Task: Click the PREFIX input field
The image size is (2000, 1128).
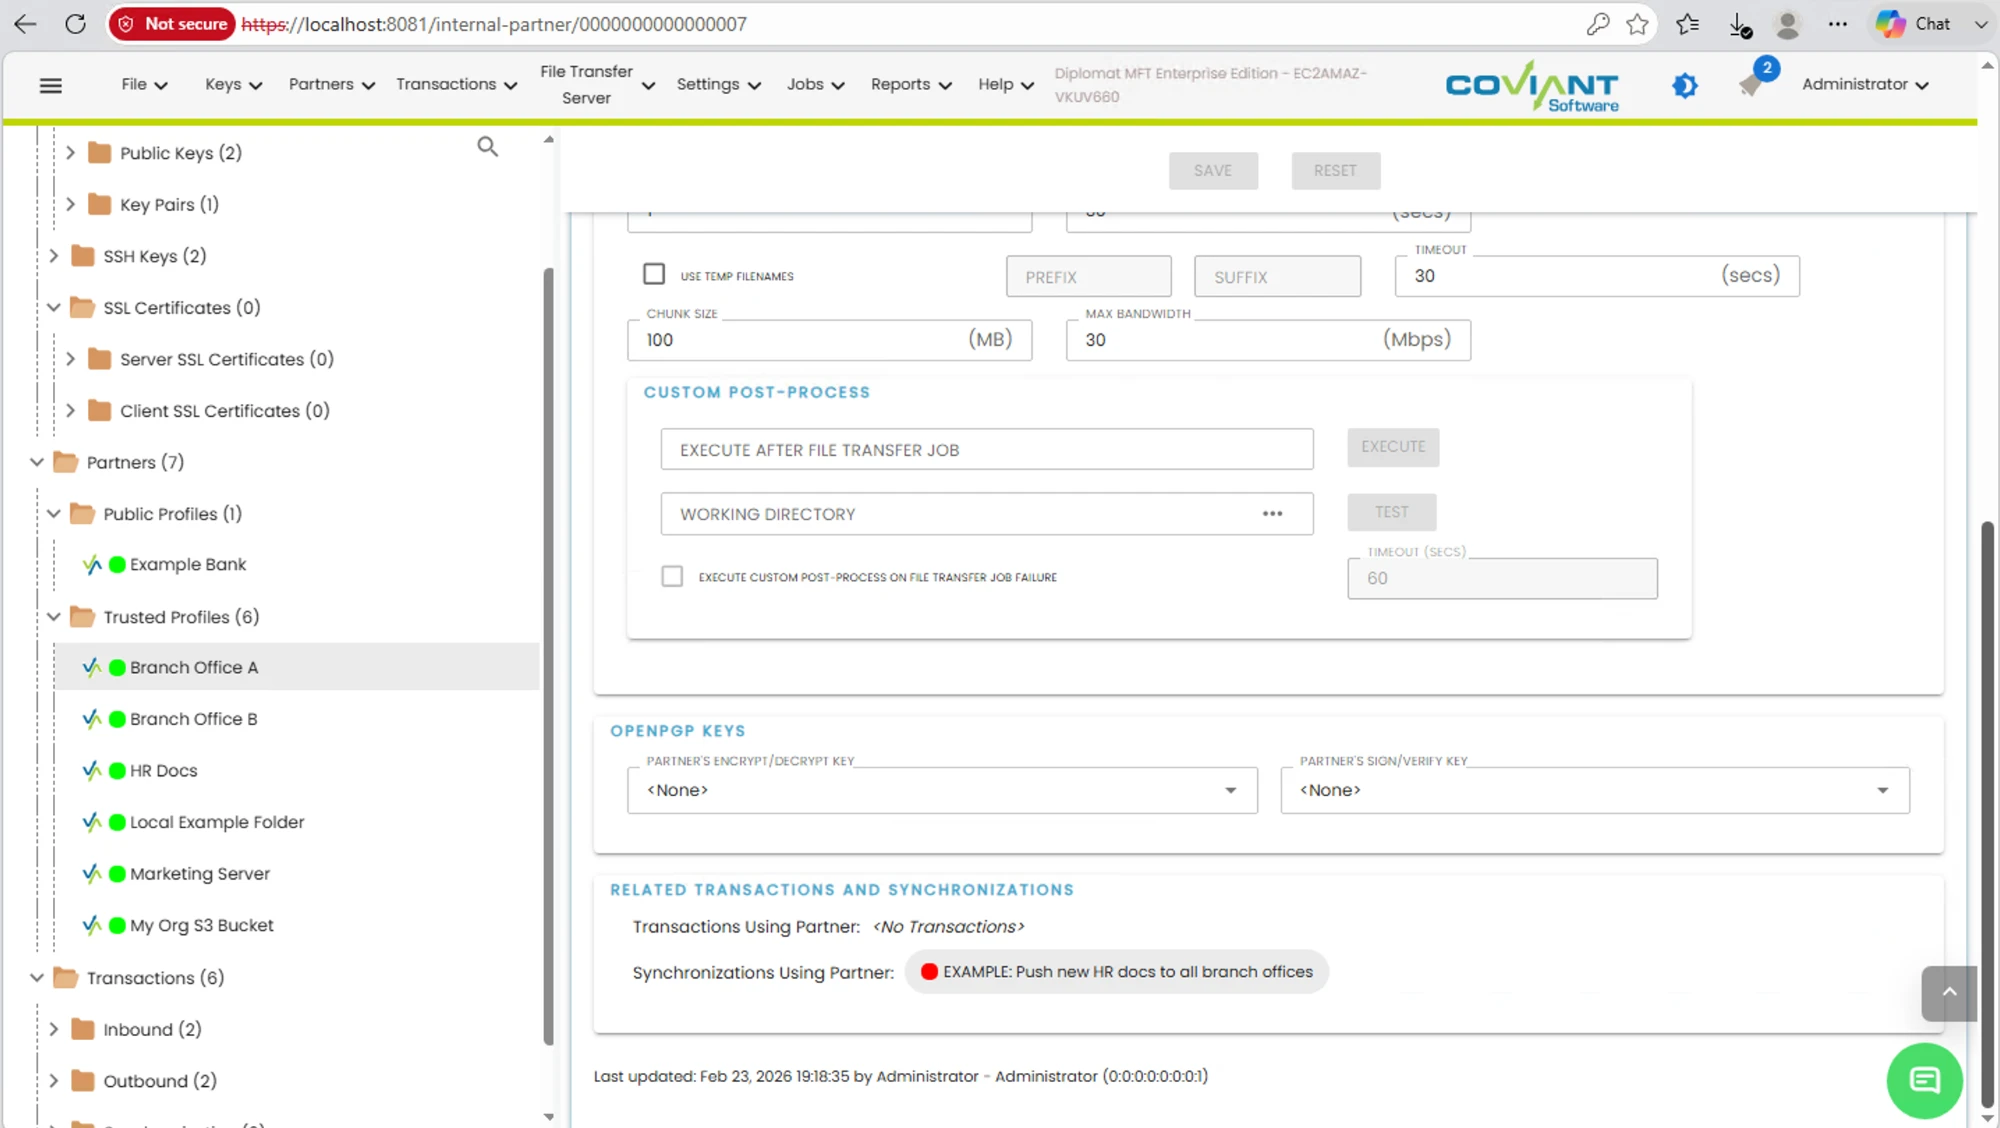Action: coord(1088,277)
